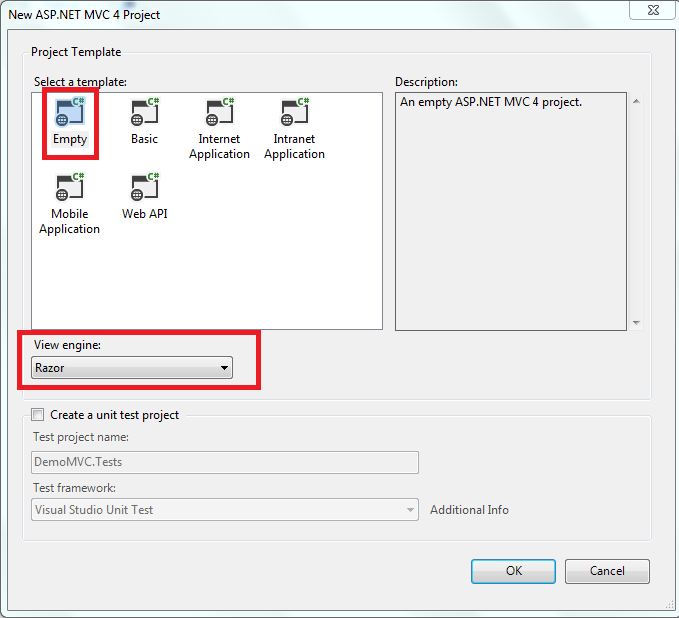This screenshot has height=618, width=679.
Task: Click the 'Mobile Application' label text
Action: pos(69,221)
